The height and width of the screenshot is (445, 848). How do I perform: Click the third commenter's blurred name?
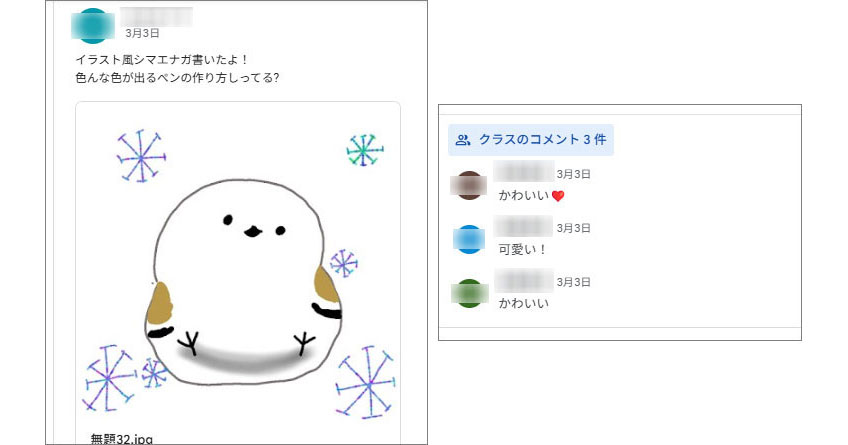[524, 280]
